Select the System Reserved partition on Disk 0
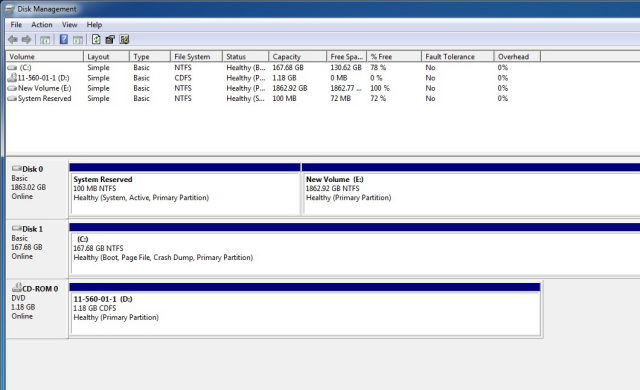 (185, 190)
